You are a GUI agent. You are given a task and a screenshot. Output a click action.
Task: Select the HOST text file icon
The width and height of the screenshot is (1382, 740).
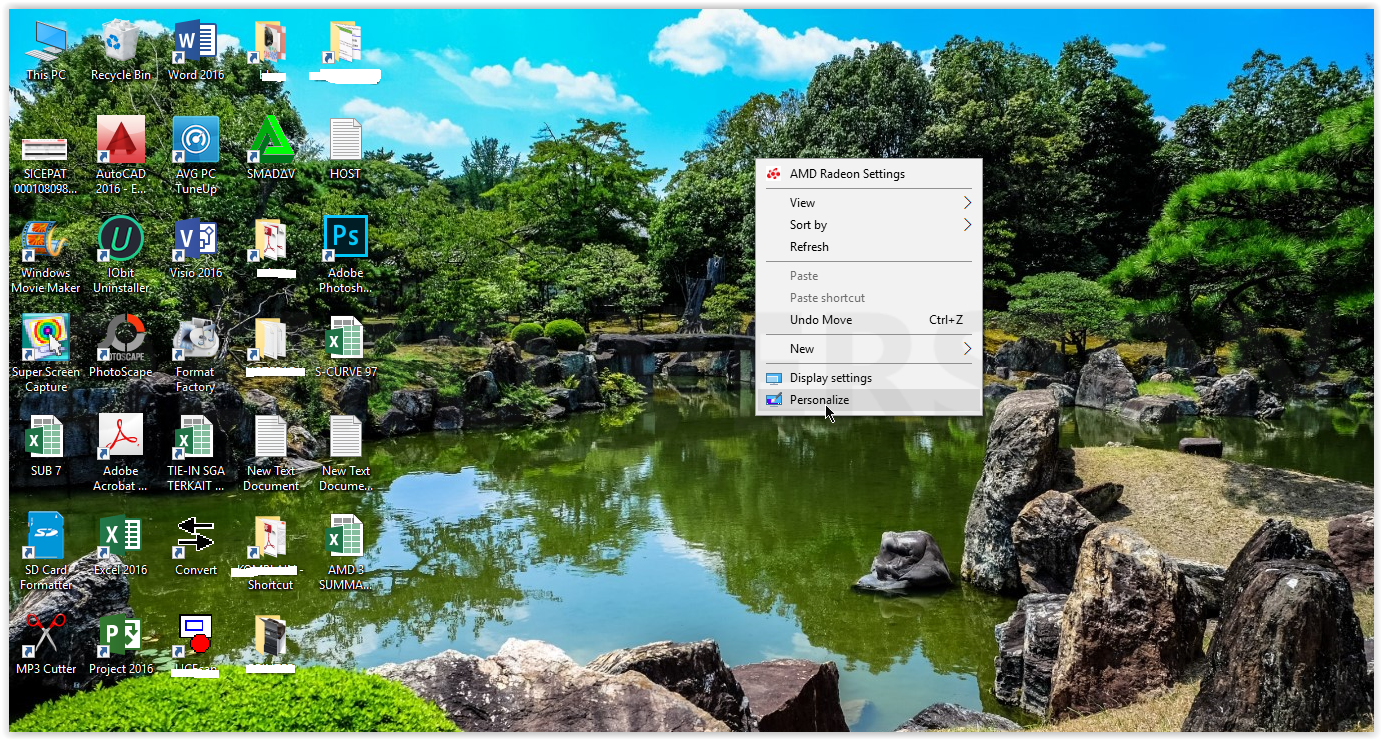click(346, 148)
